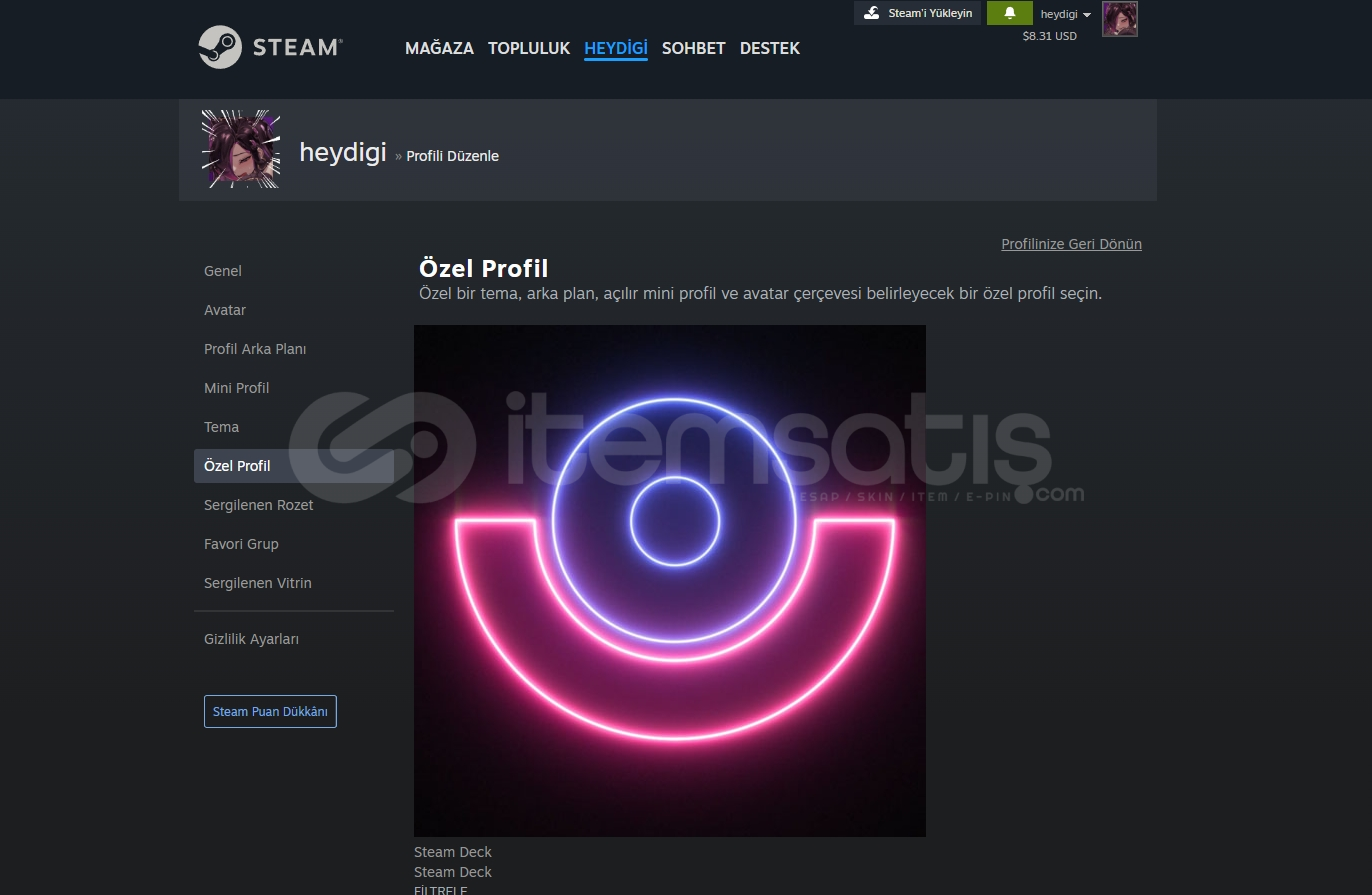Open the TOPLULUK menu

[x=529, y=48]
